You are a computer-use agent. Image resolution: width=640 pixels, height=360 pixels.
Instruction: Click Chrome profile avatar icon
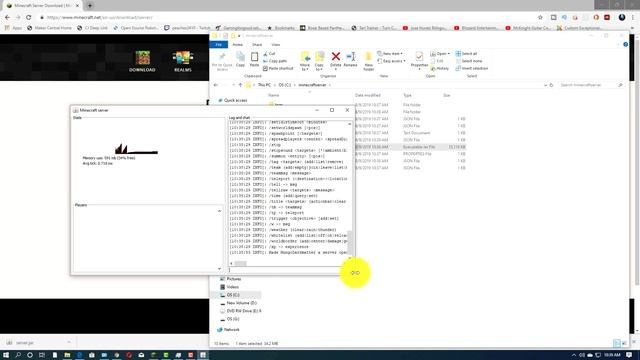pos(622,18)
